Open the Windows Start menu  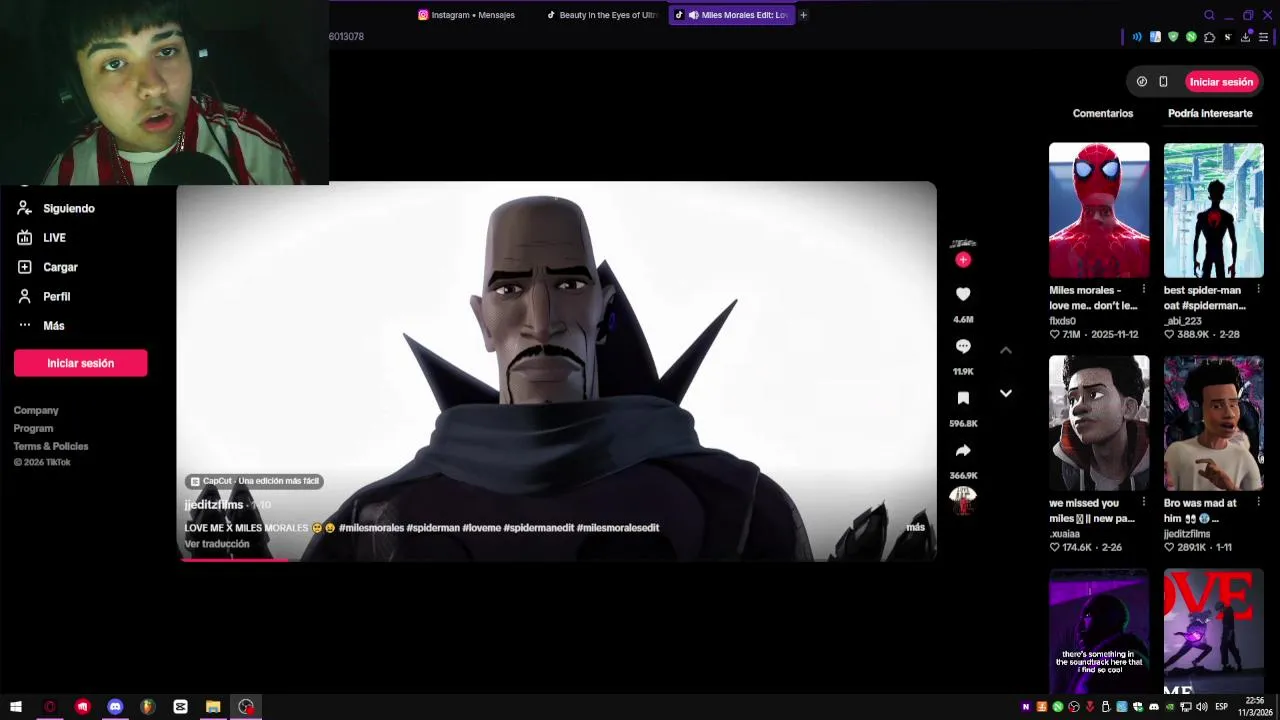coord(16,707)
